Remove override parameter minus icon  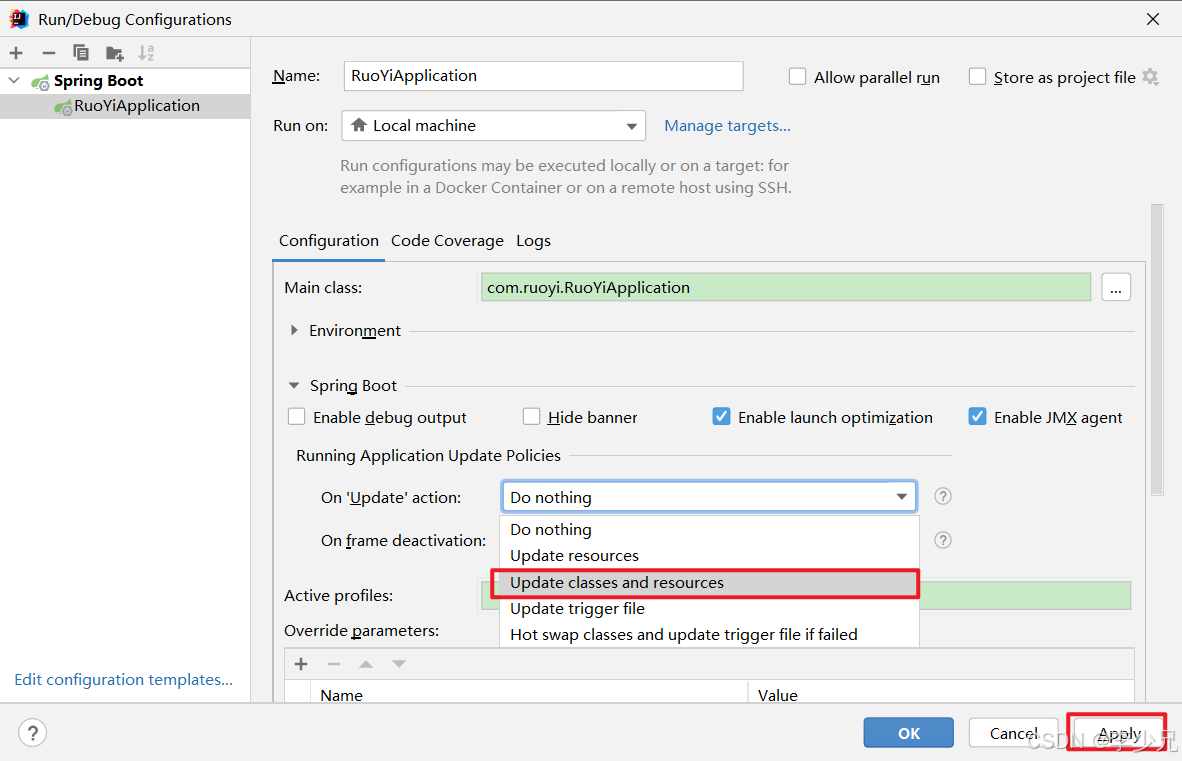[x=334, y=664]
